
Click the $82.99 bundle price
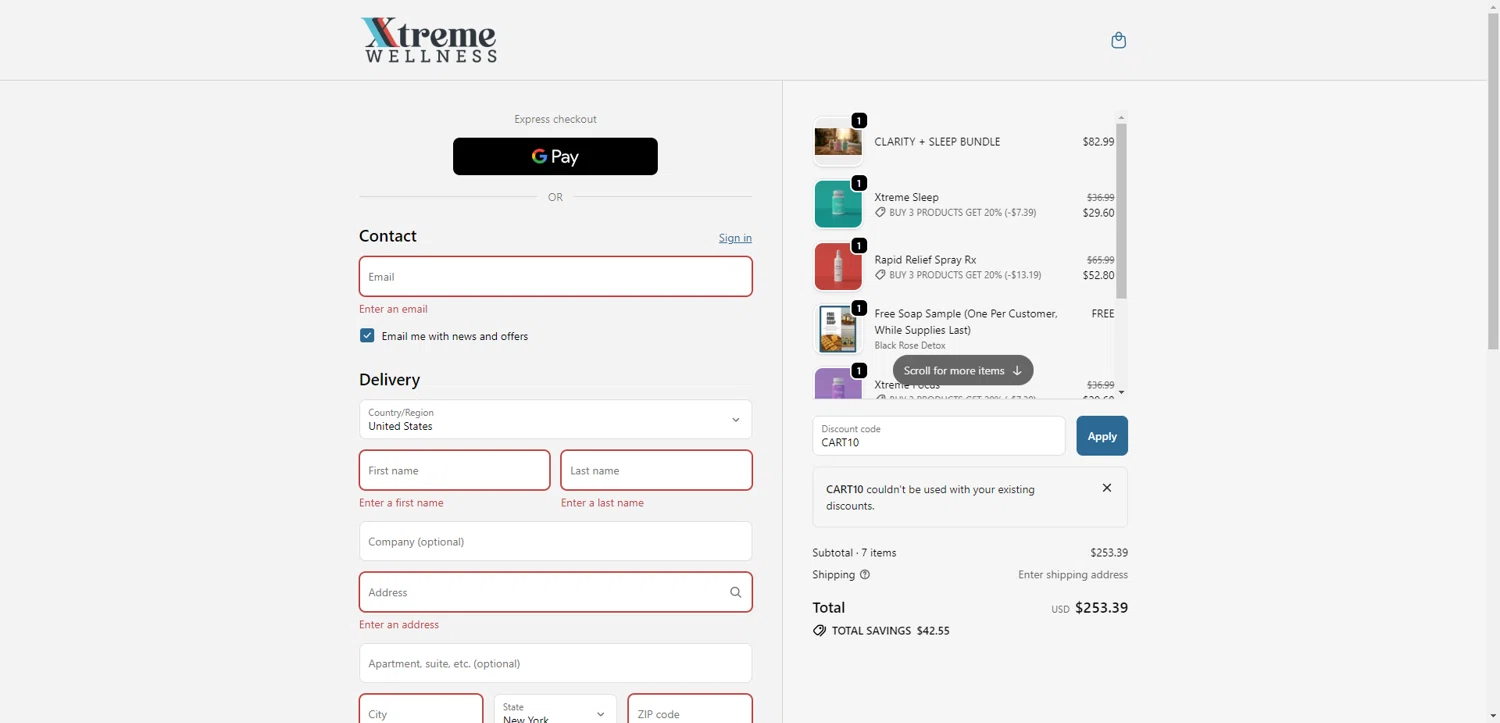[x=1098, y=142]
